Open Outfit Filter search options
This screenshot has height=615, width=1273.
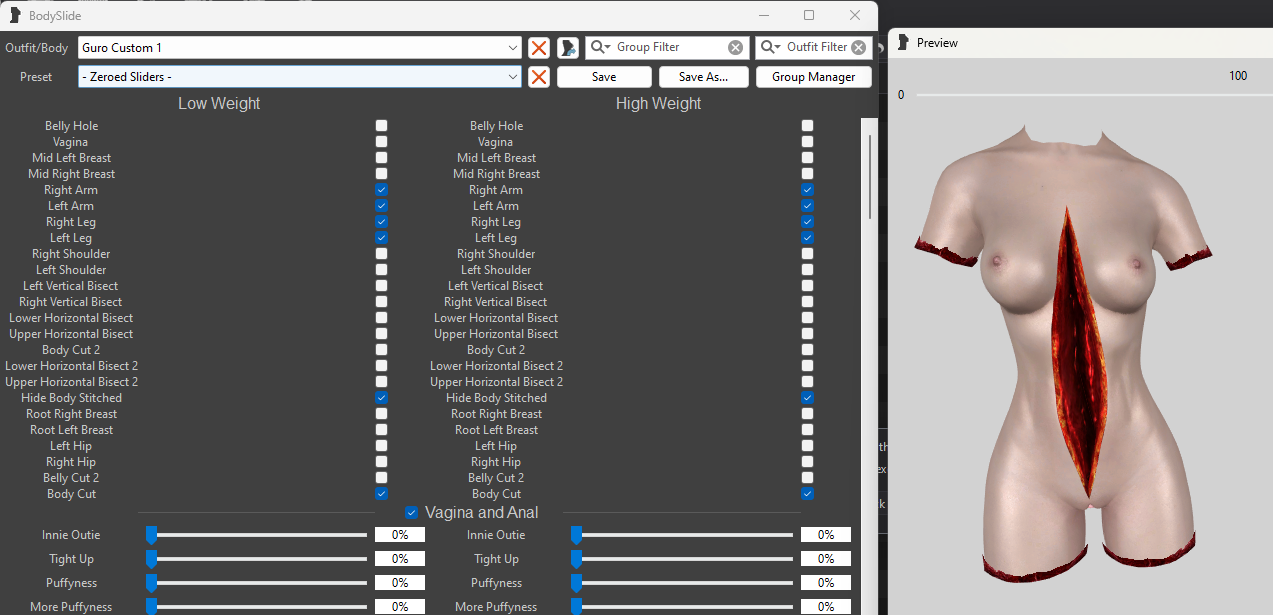click(x=771, y=47)
